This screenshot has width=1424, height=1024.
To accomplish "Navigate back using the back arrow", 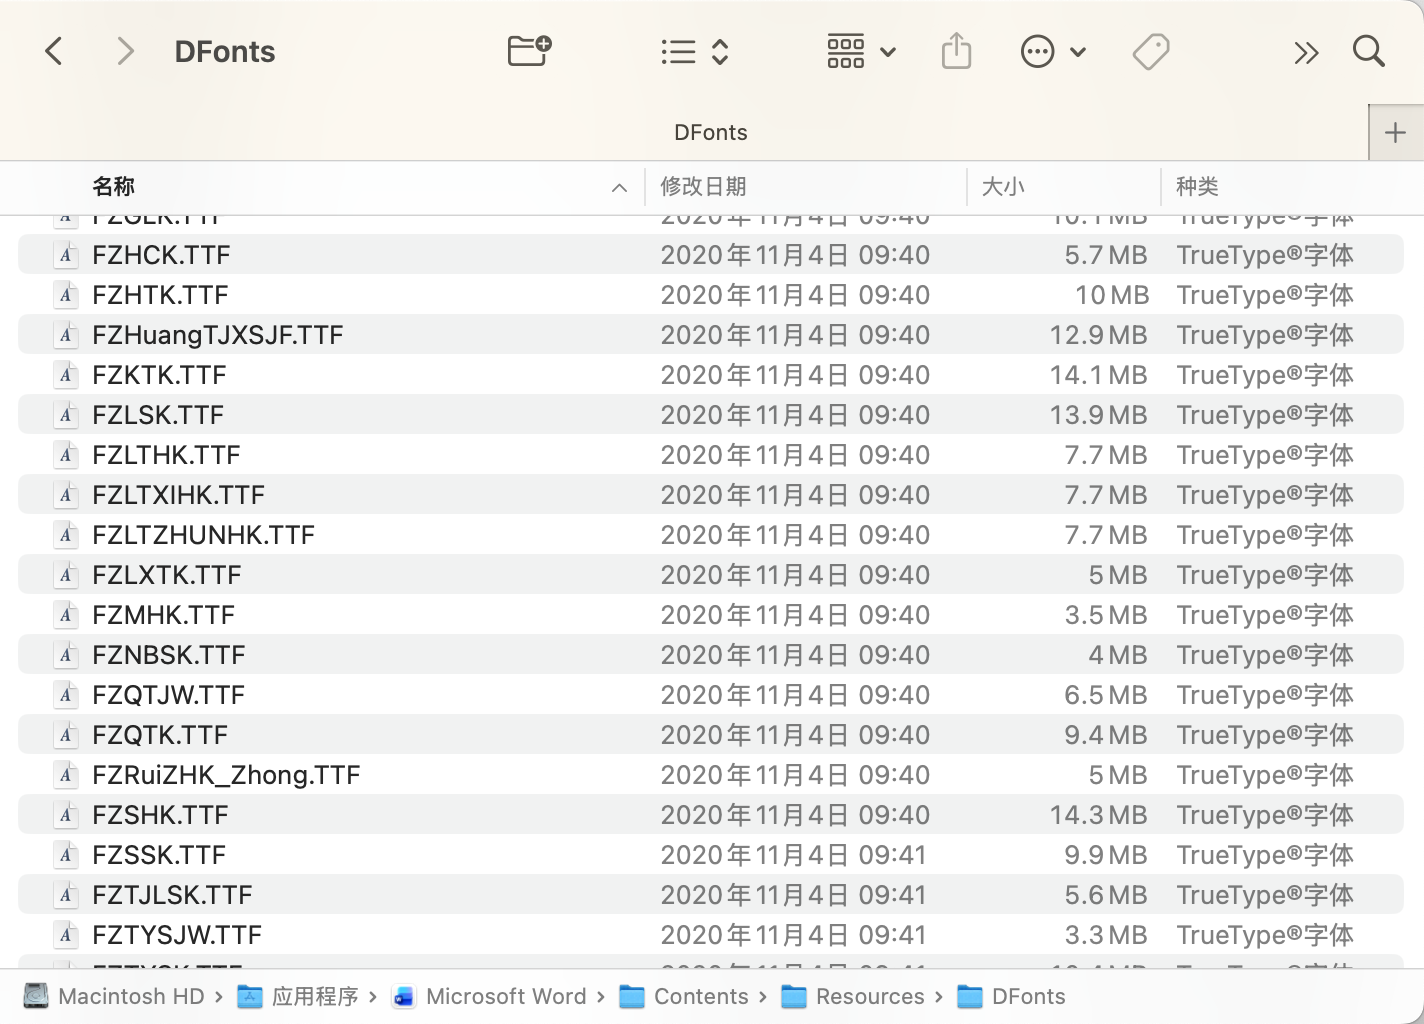I will 54,51.
